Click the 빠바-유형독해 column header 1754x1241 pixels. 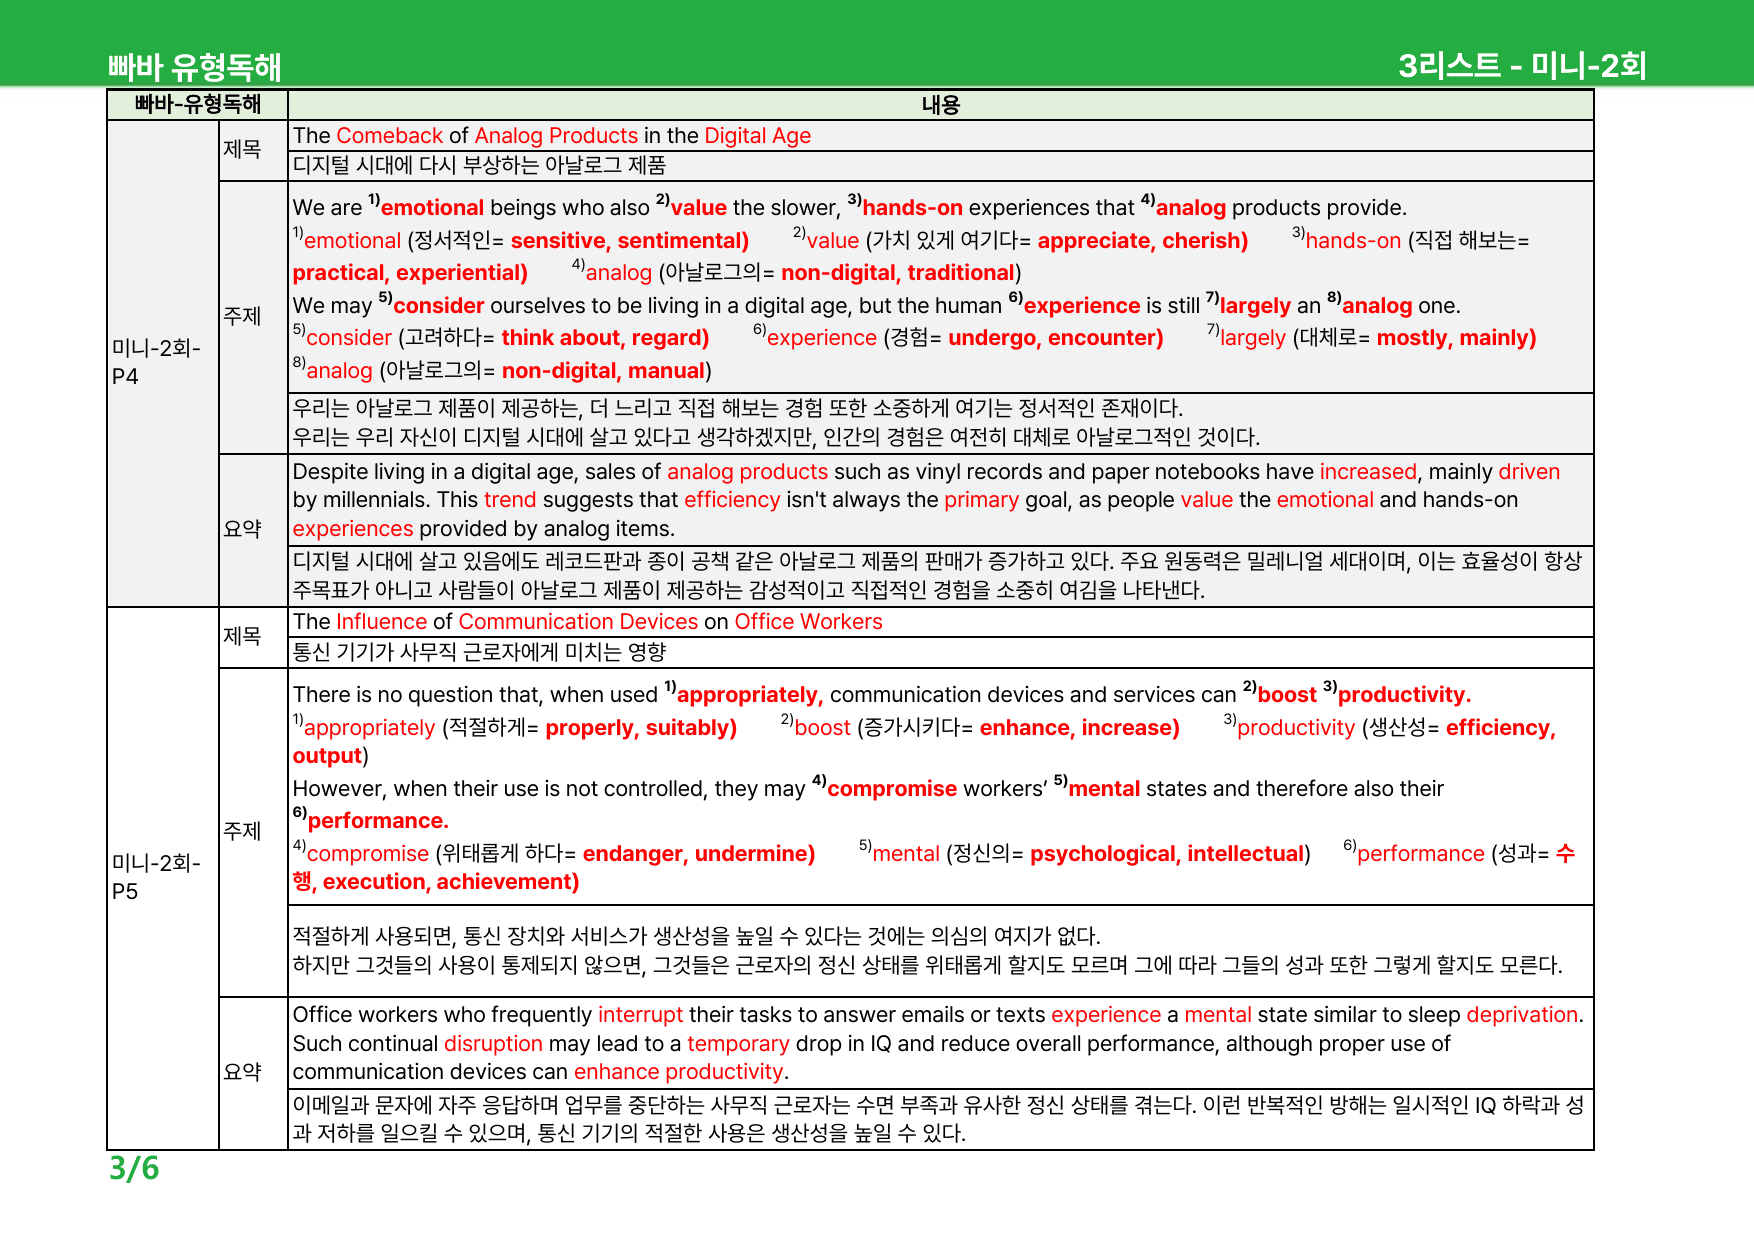[197, 104]
